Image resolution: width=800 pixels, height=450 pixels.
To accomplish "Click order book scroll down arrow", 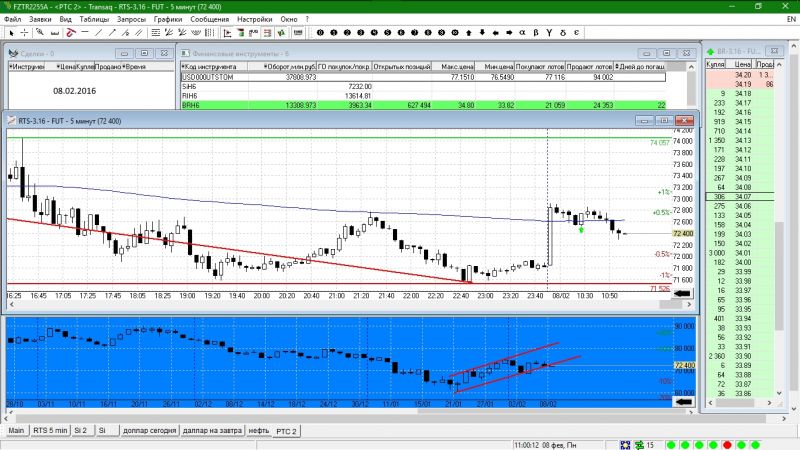I will click(779, 393).
